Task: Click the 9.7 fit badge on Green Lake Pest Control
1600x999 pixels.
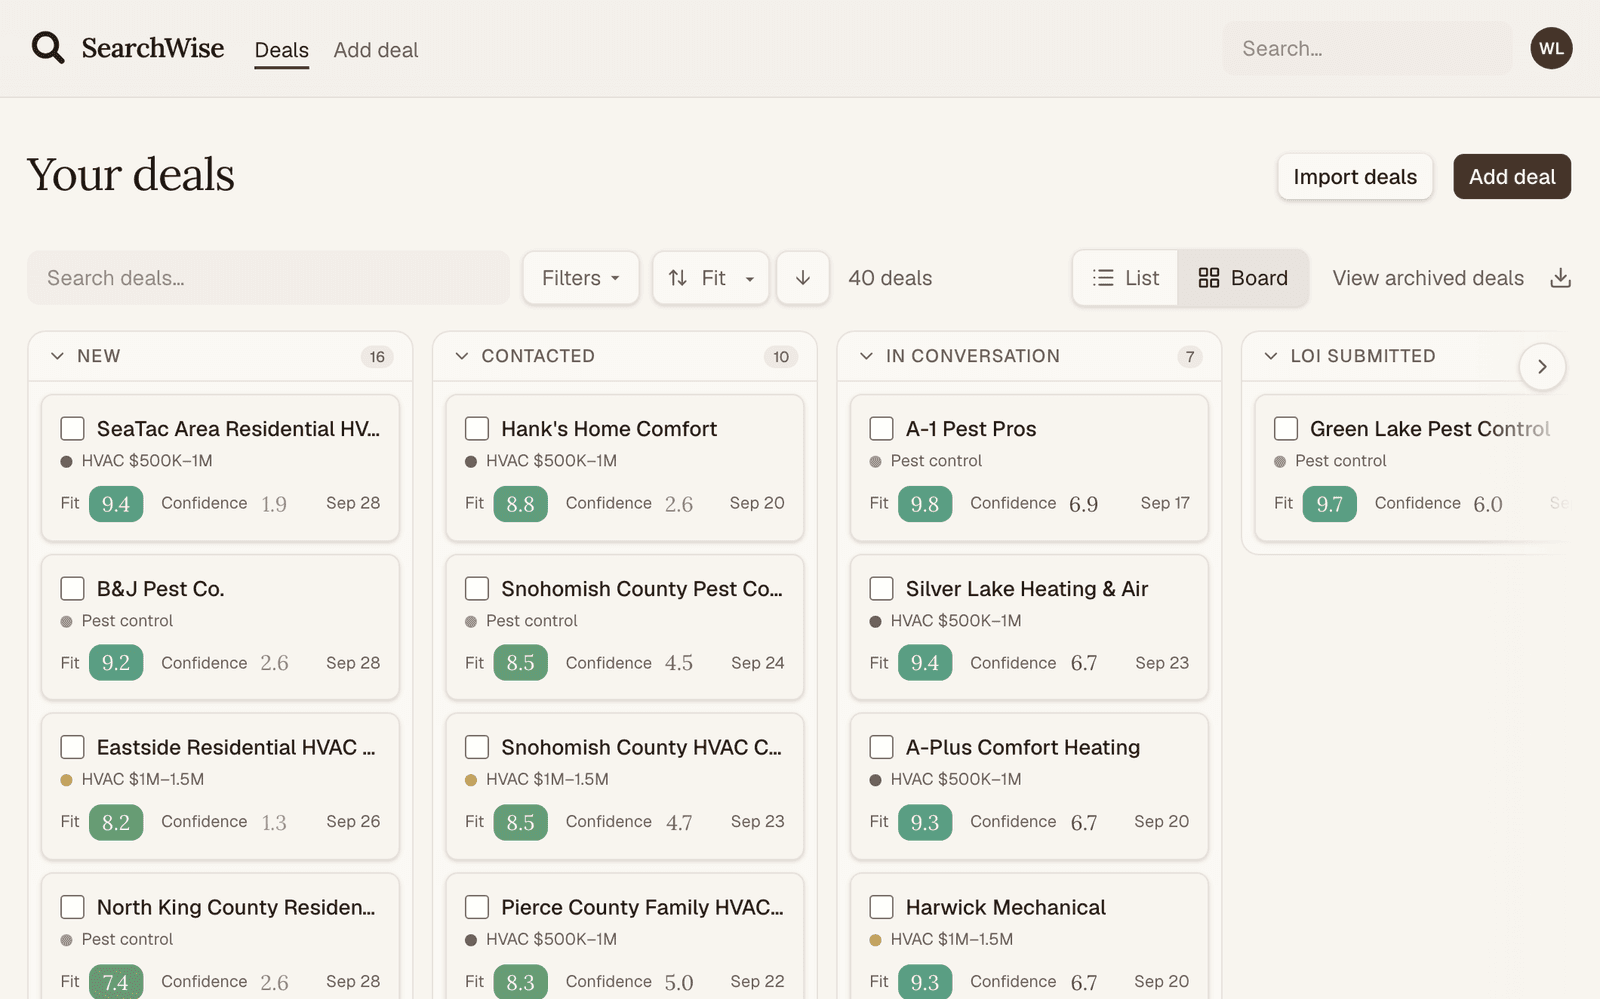Action: 1329,504
